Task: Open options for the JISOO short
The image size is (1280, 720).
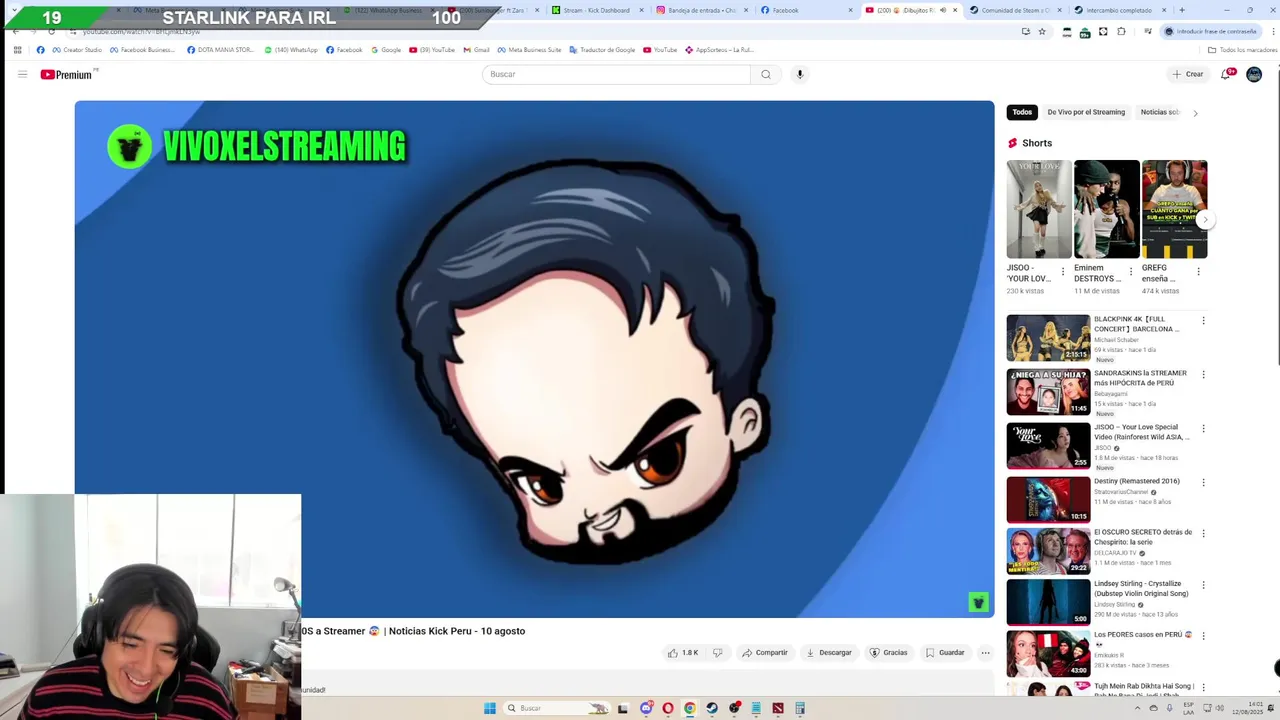Action: coord(1063,271)
